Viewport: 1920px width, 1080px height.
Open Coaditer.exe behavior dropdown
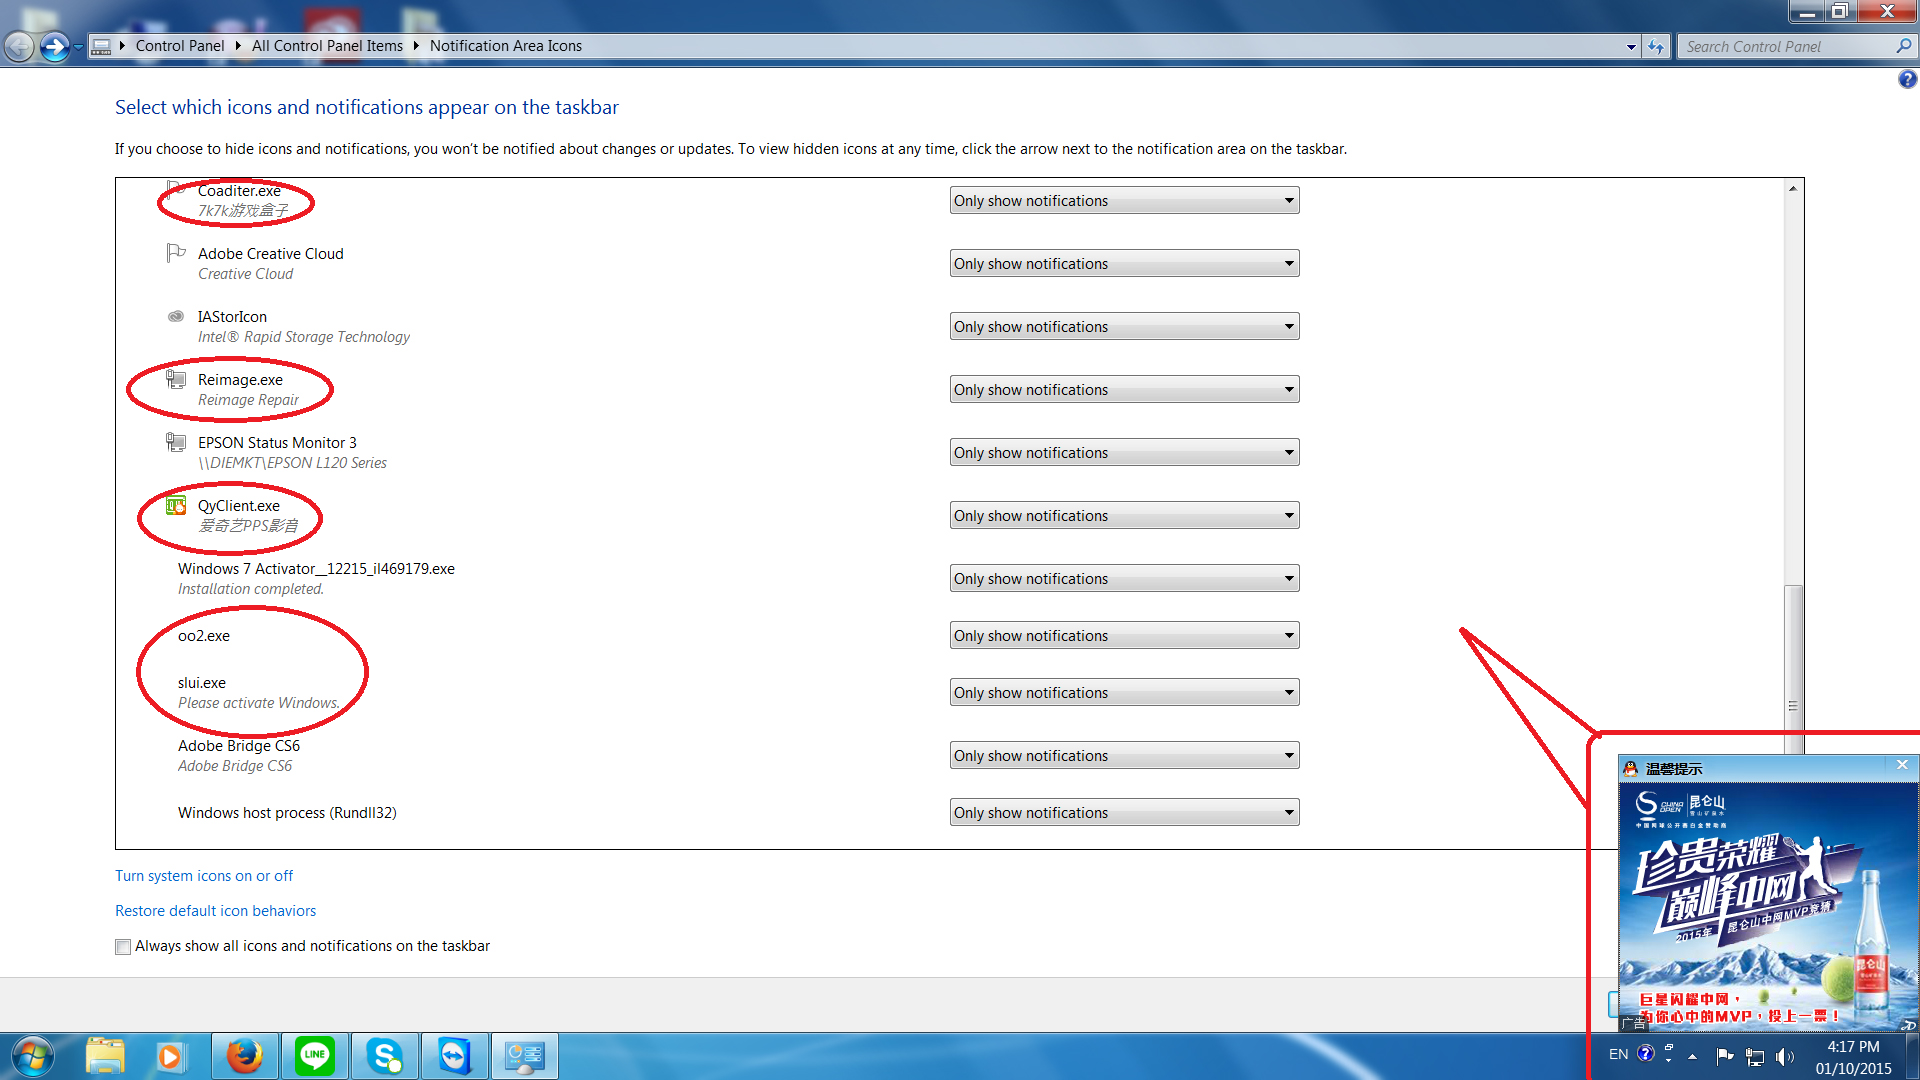pyautogui.click(x=1124, y=201)
